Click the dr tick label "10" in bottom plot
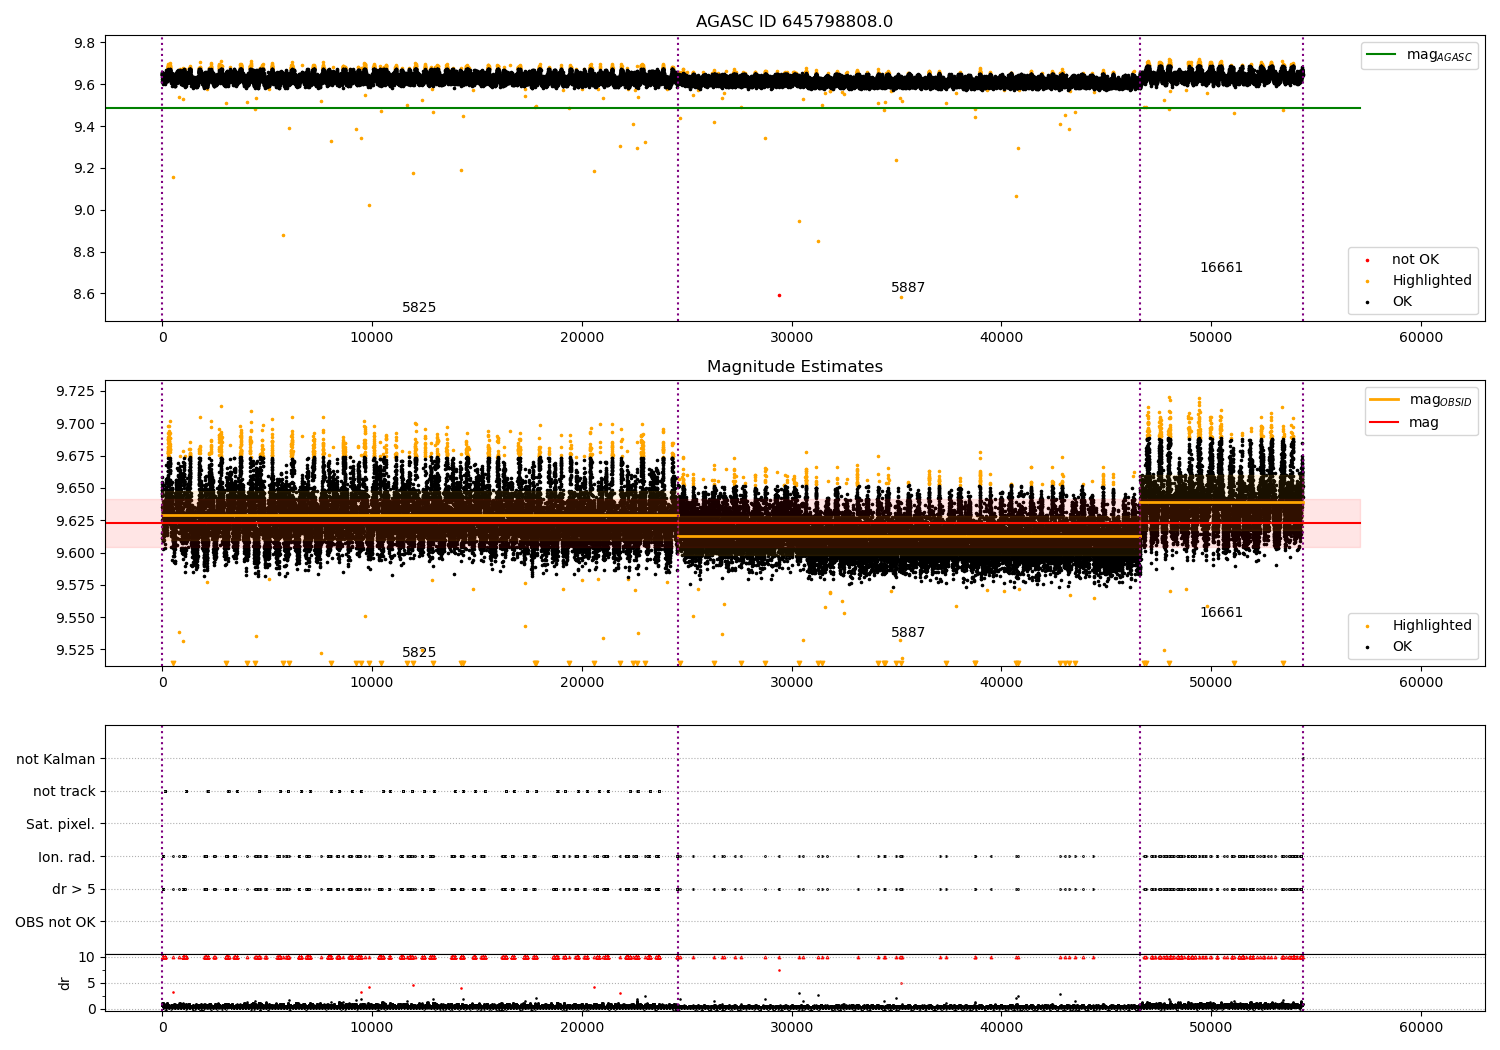 pyautogui.click(x=87, y=958)
